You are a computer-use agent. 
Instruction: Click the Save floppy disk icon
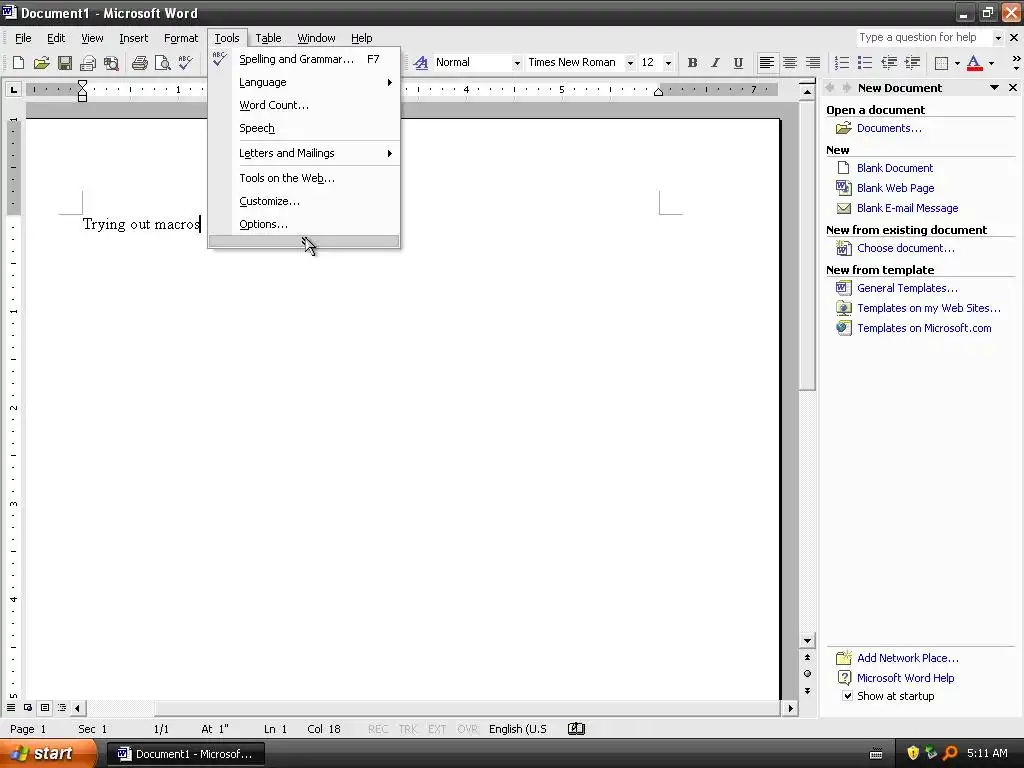tap(65, 63)
